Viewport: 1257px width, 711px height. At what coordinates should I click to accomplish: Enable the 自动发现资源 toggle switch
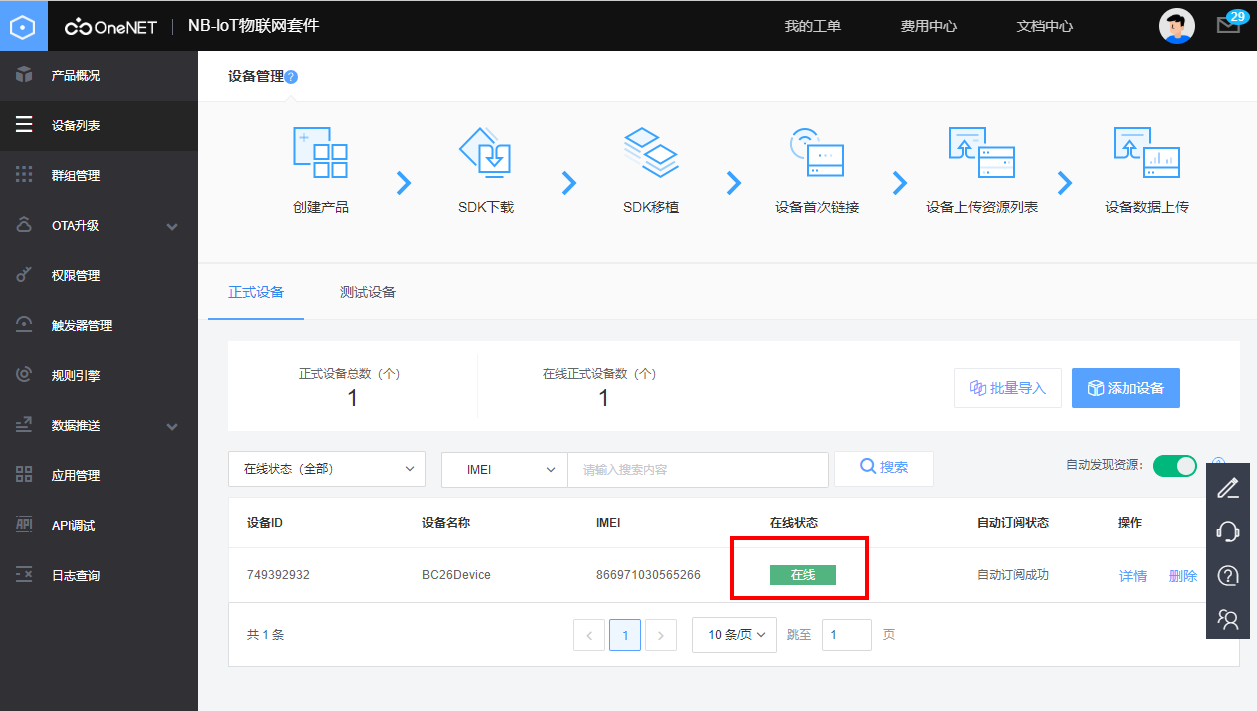tap(1175, 465)
